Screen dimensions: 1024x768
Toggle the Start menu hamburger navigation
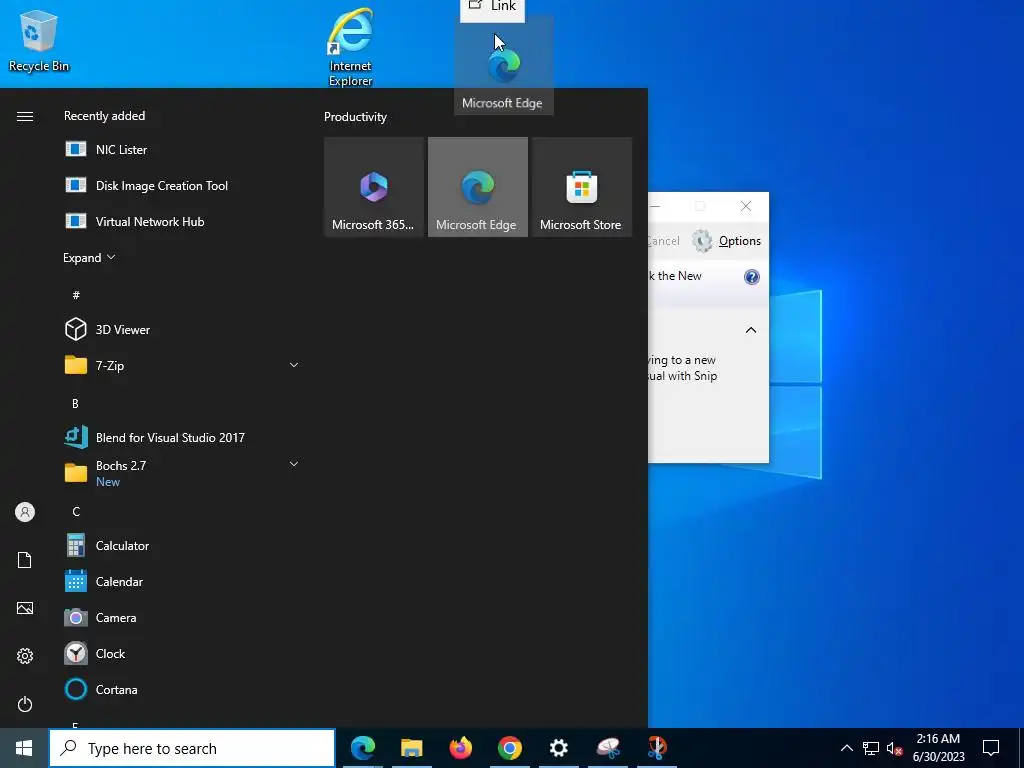coord(25,116)
